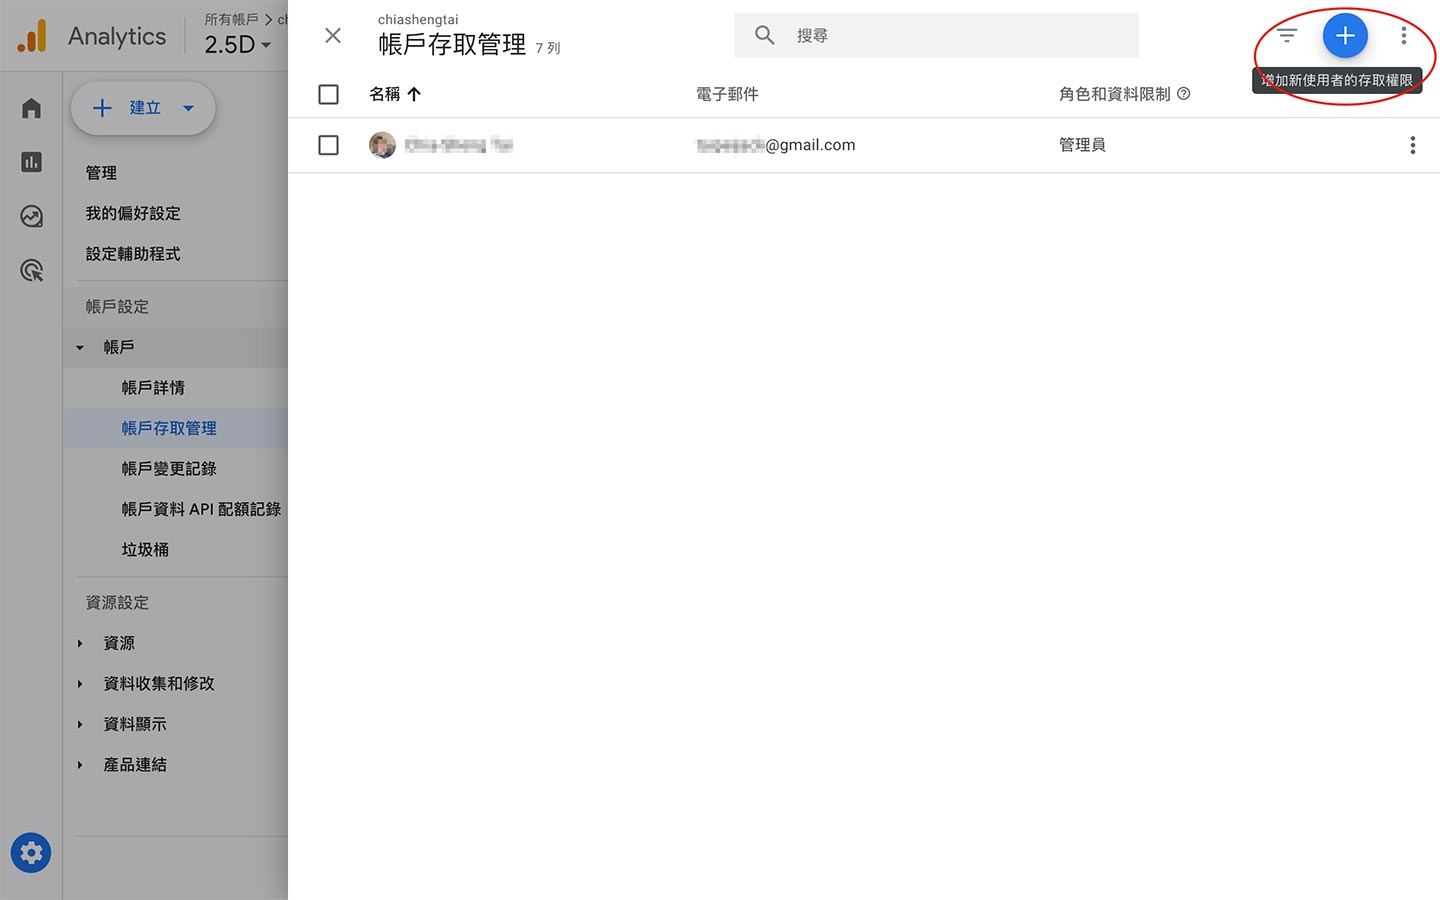1440x900 pixels.
Task: Open Explore via the explore icon
Action: 30,216
